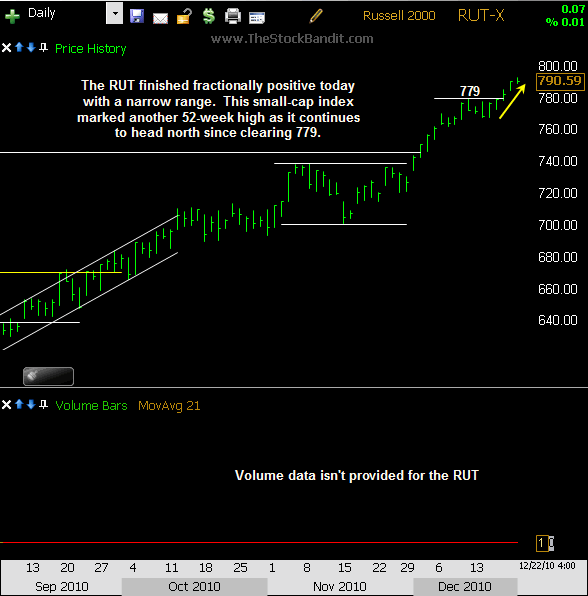
Task: Click the date 29 on time axis
Action: point(407,567)
